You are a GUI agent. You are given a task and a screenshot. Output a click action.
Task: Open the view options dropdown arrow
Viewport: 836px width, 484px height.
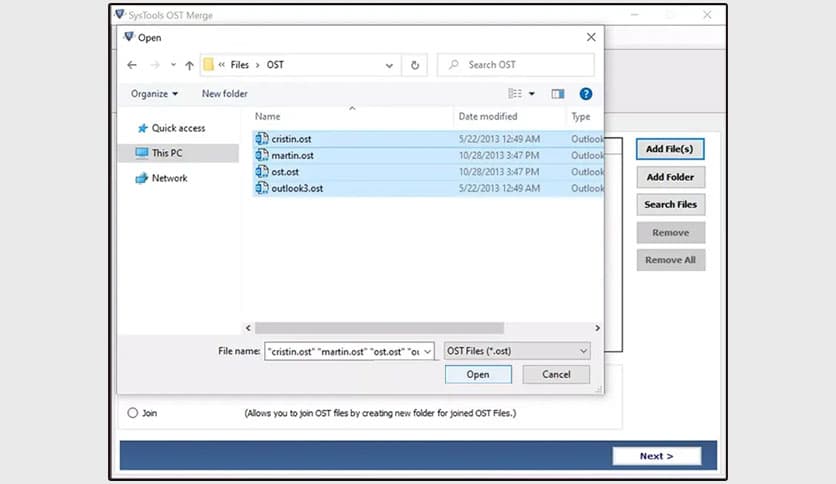(x=532, y=94)
